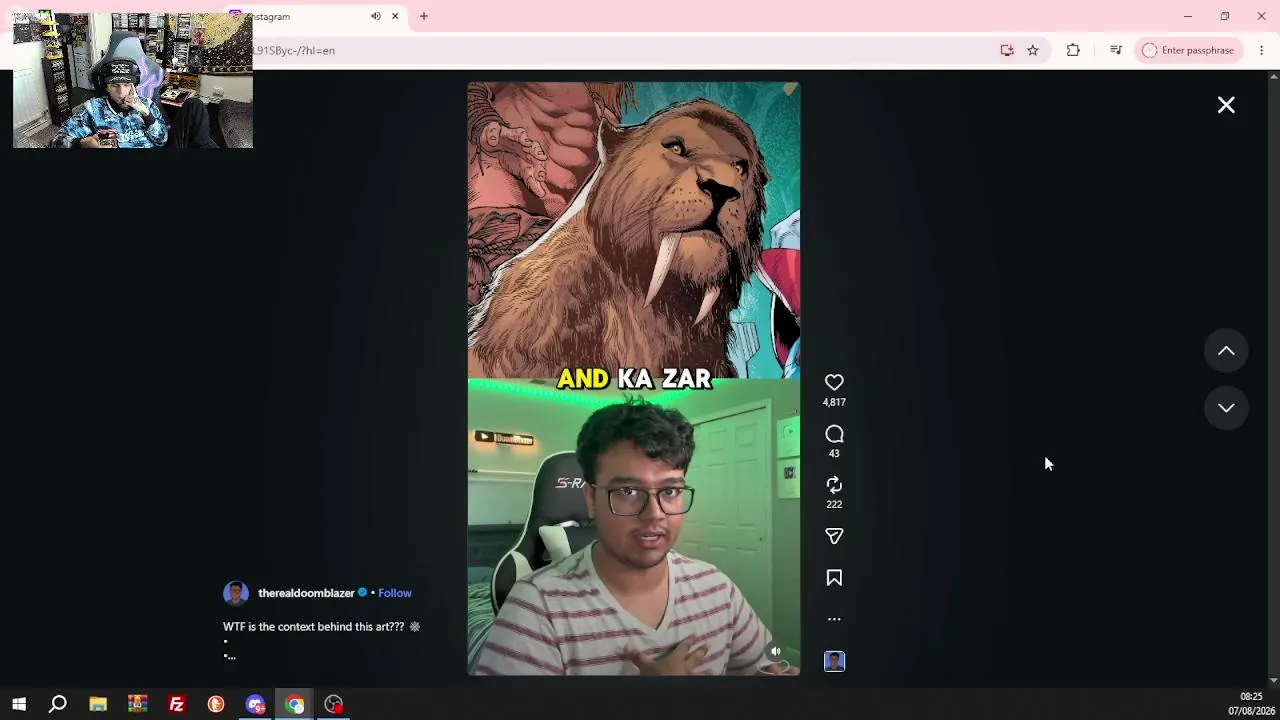Bookmark this page with the star icon
The height and width of the screenshot is (720, 1280).
1033,50
